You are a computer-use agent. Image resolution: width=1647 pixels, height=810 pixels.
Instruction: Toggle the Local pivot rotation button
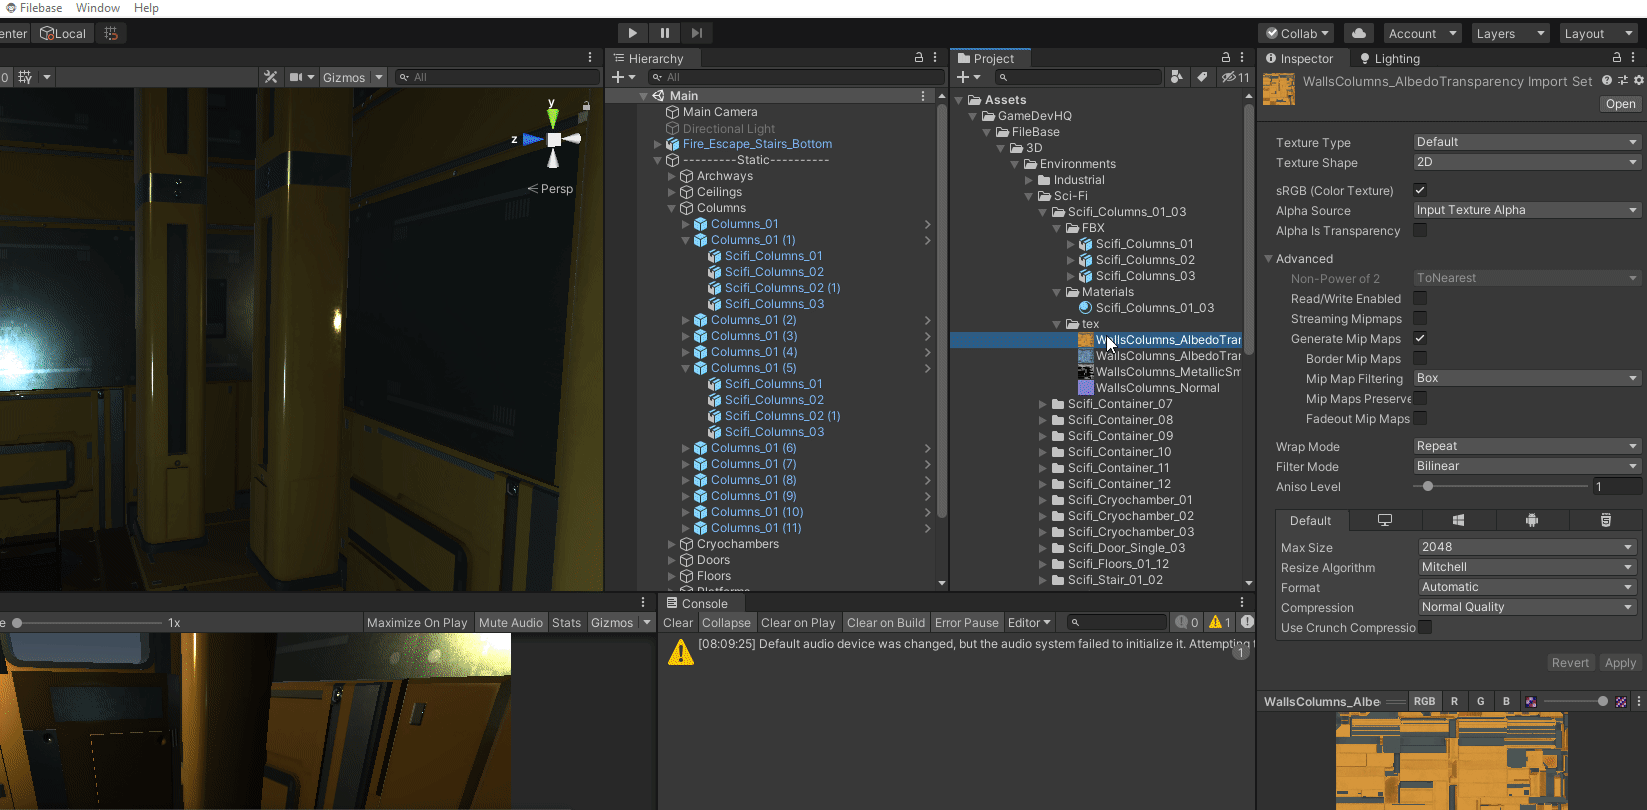coord(63,33)
